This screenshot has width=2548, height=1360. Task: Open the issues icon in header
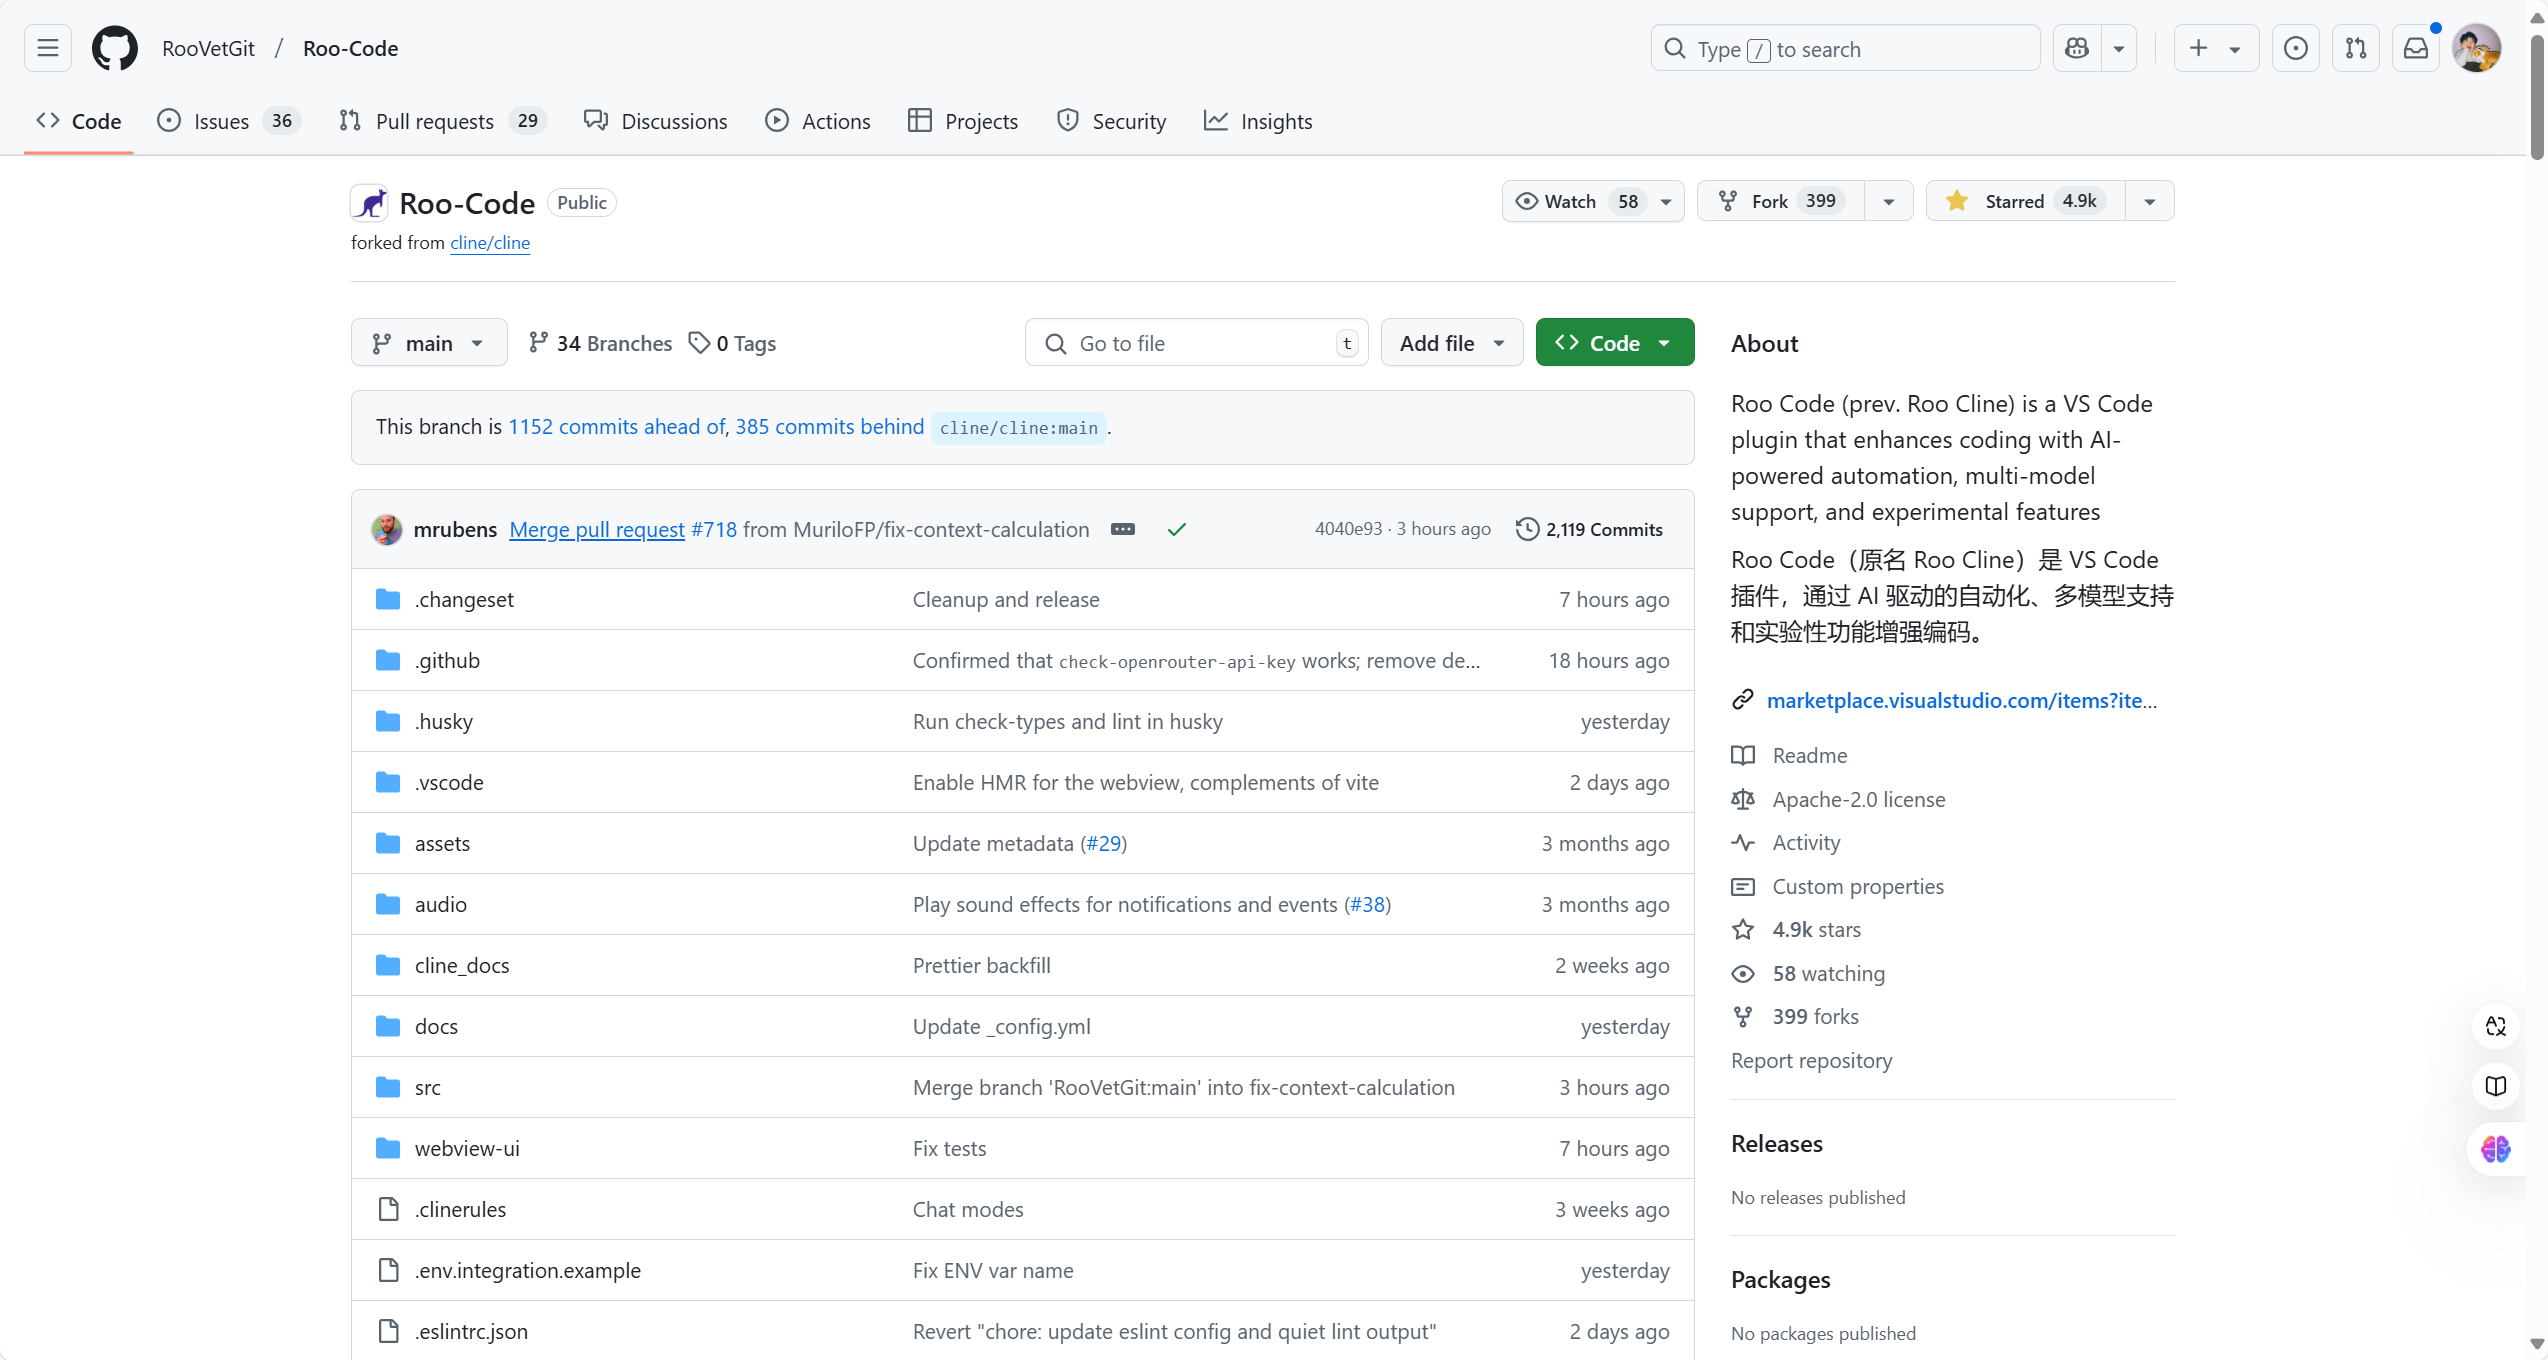click(2296, 48)
